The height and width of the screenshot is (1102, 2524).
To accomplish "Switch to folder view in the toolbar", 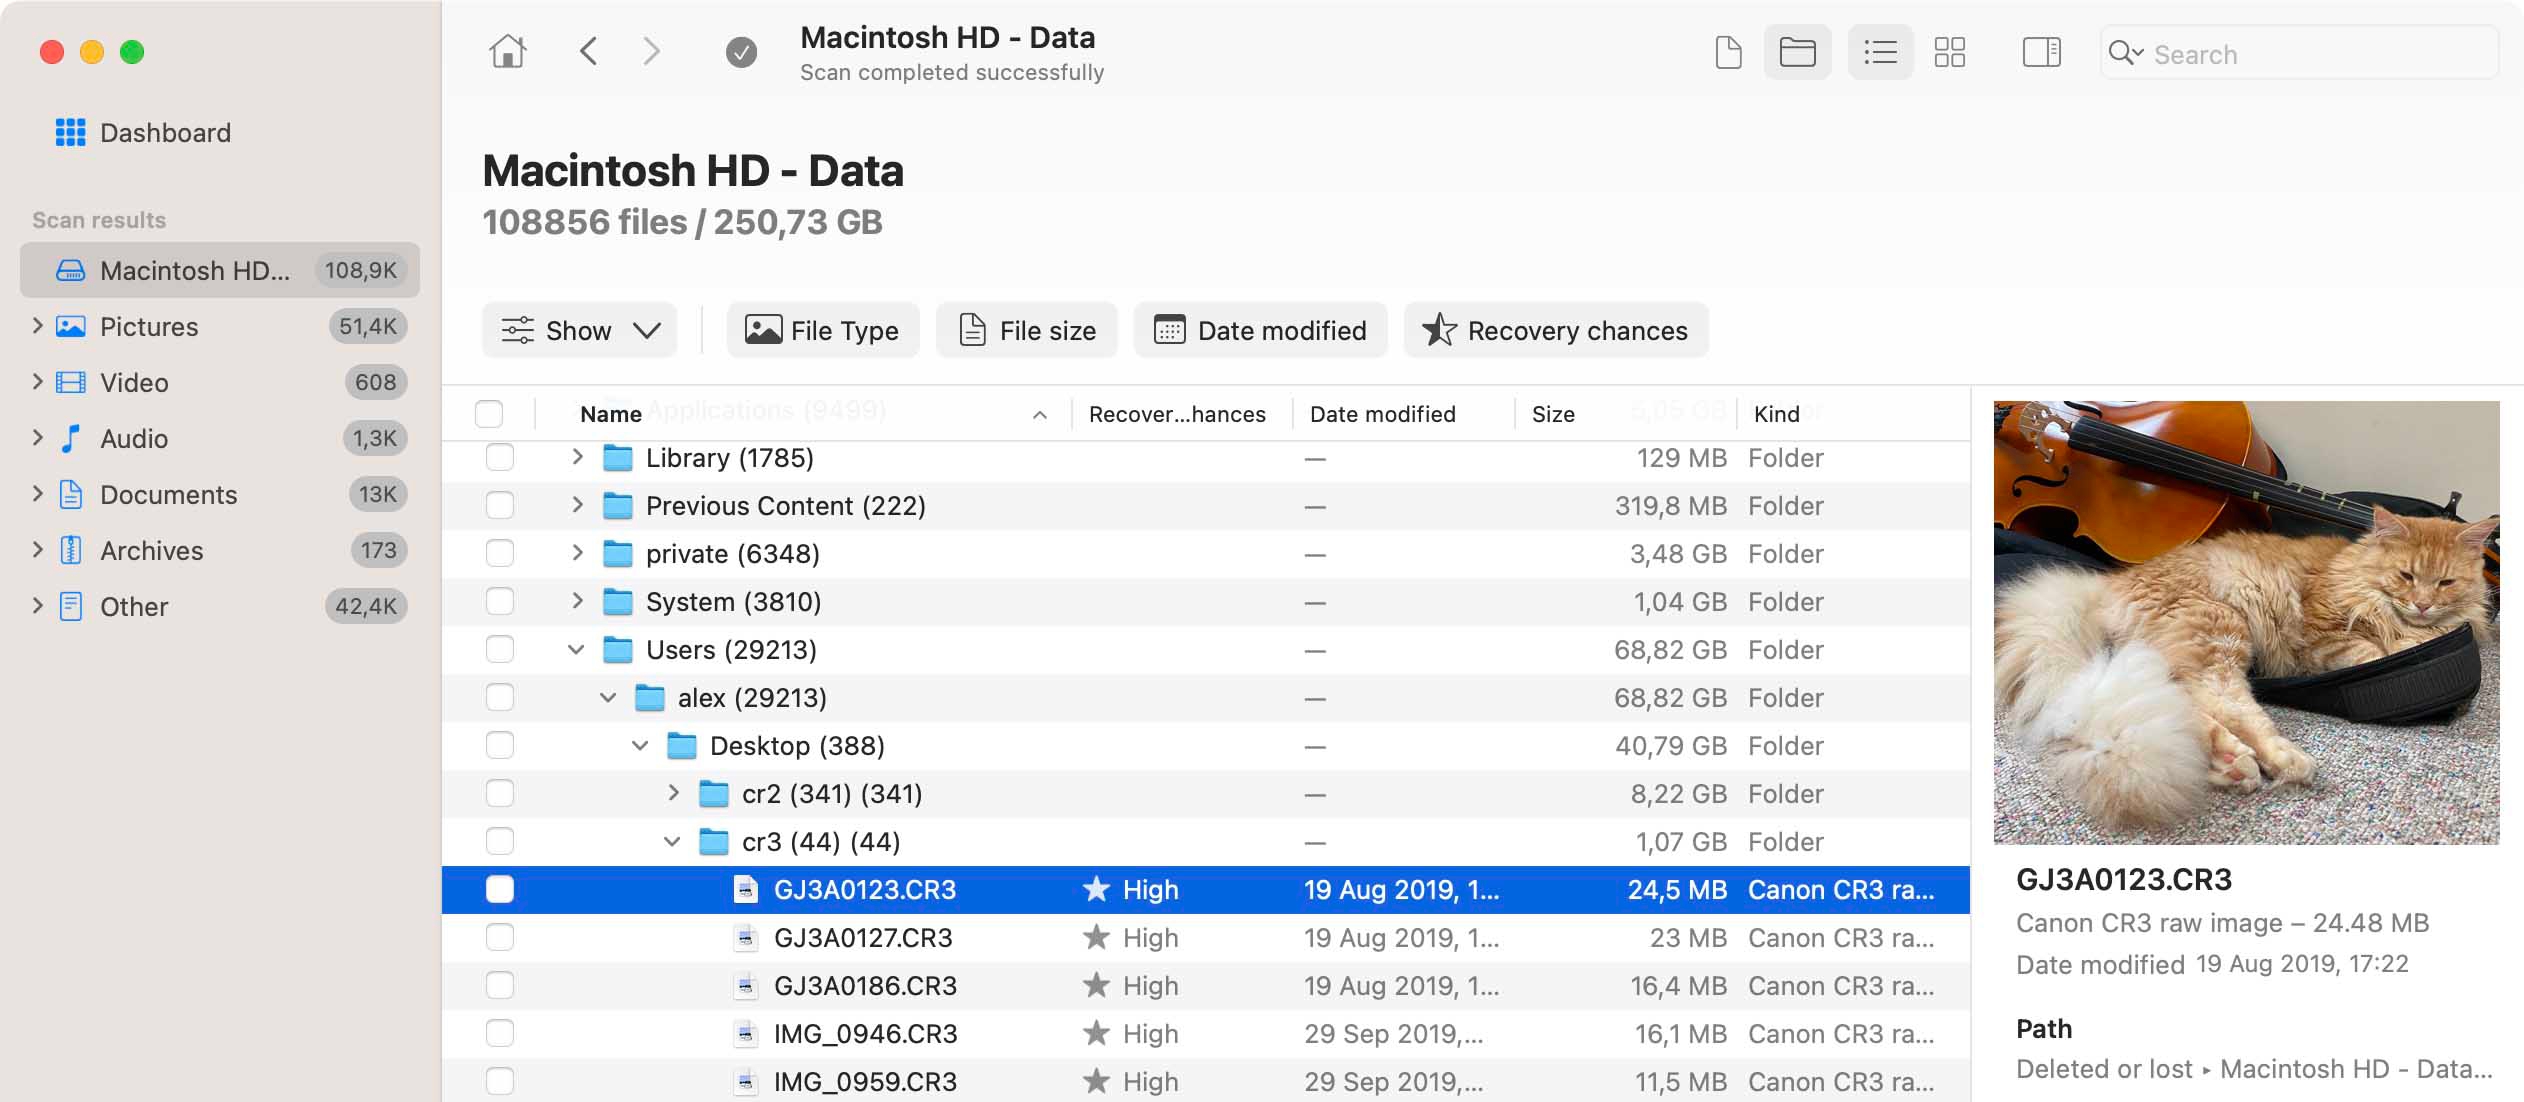I will (x=1797, y=51).
